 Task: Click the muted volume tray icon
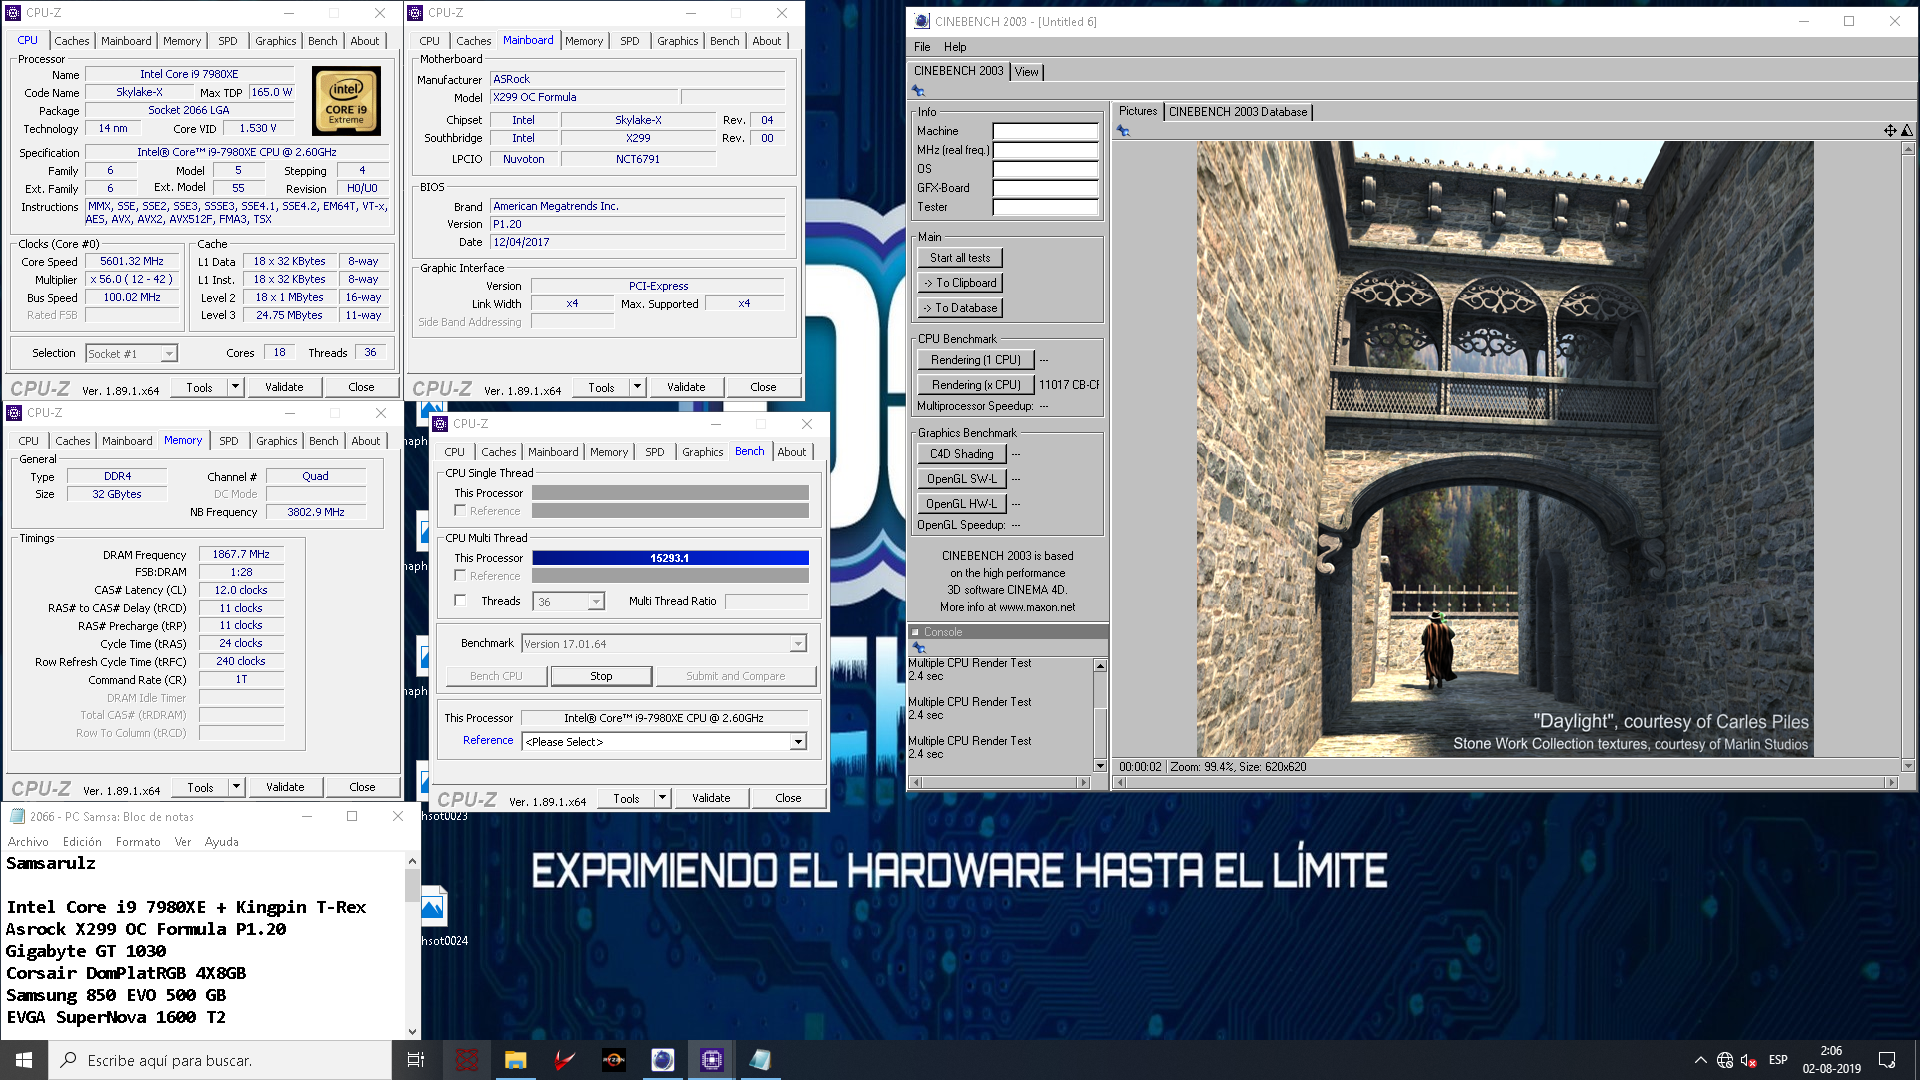tap(1749, 1060)
